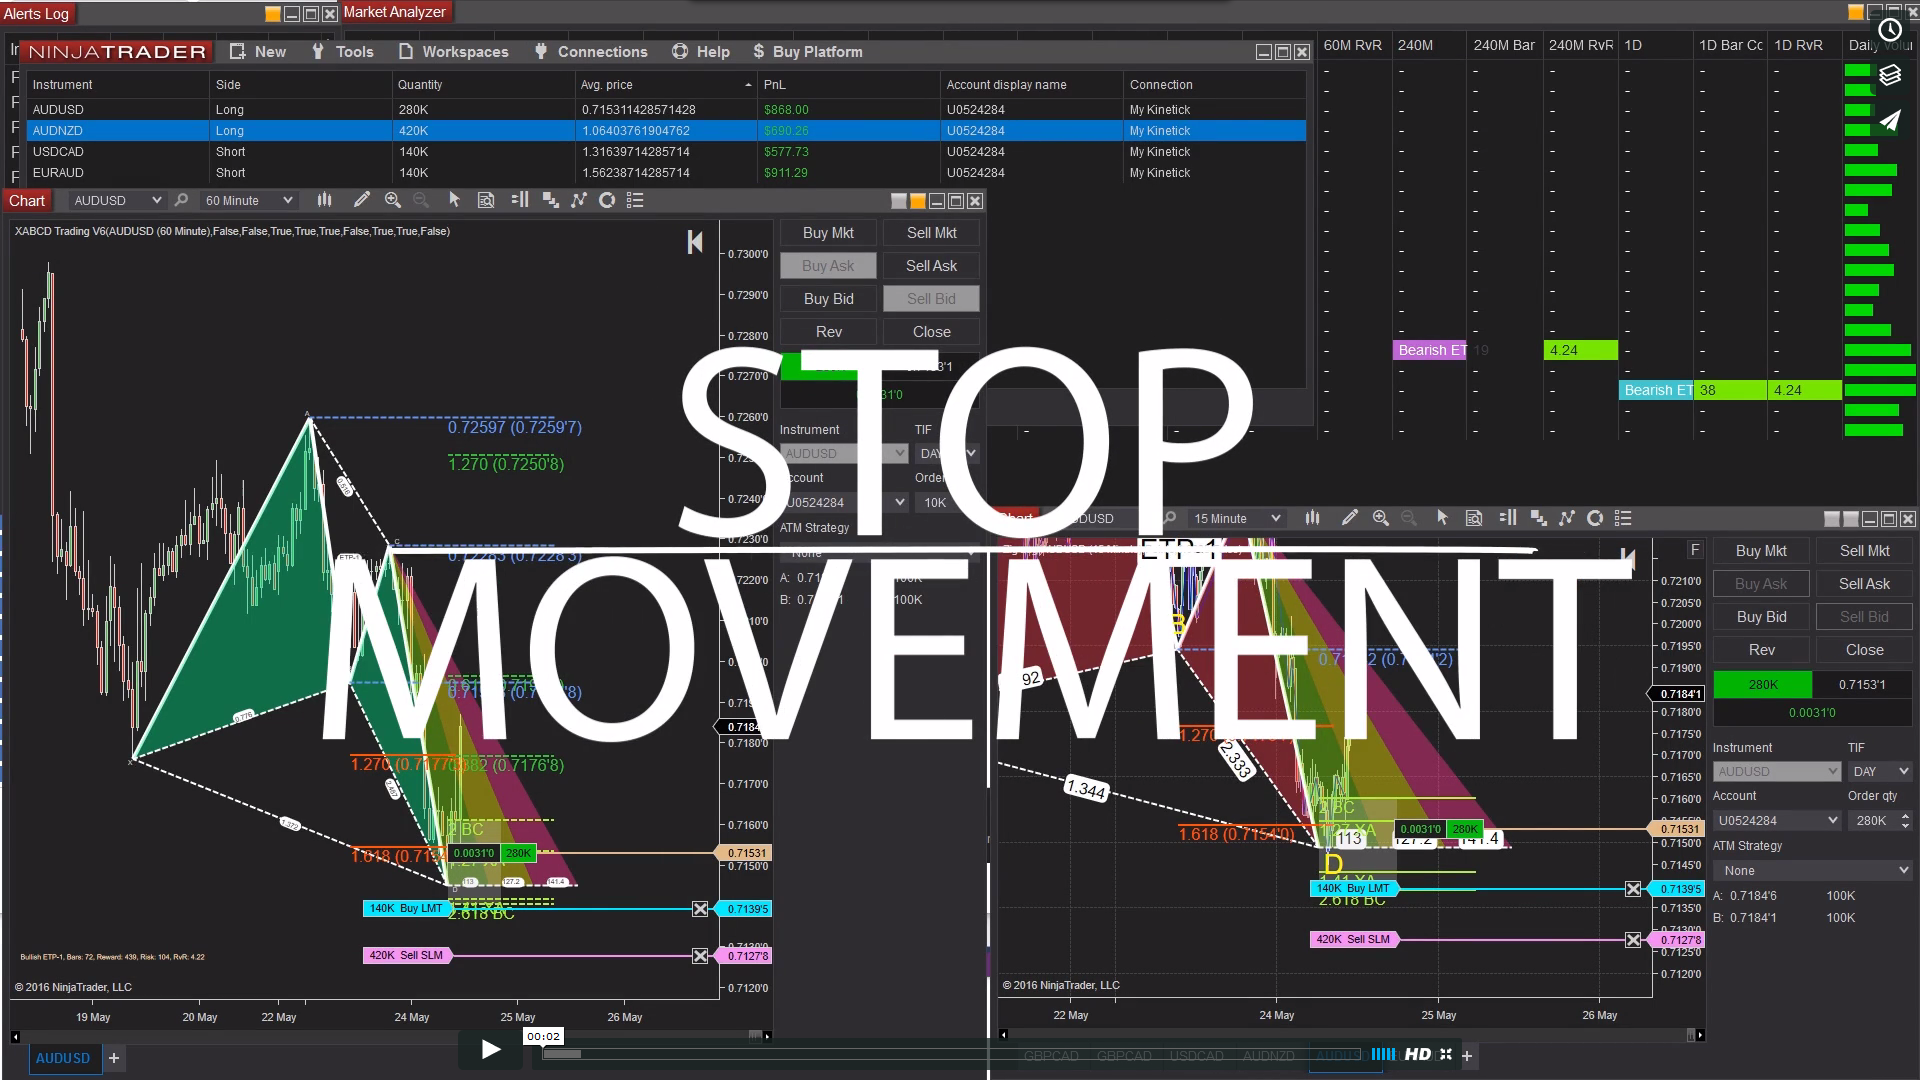Adjust Order qty 280K stepper arrows
Viewport: 1920px width, 1080px height.
[1905, 820]
